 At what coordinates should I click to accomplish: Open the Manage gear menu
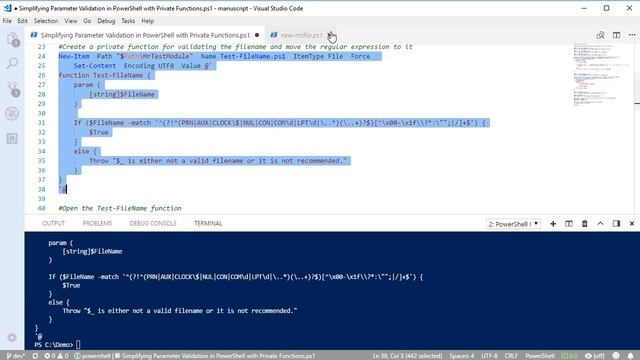(x=12, y=337)
